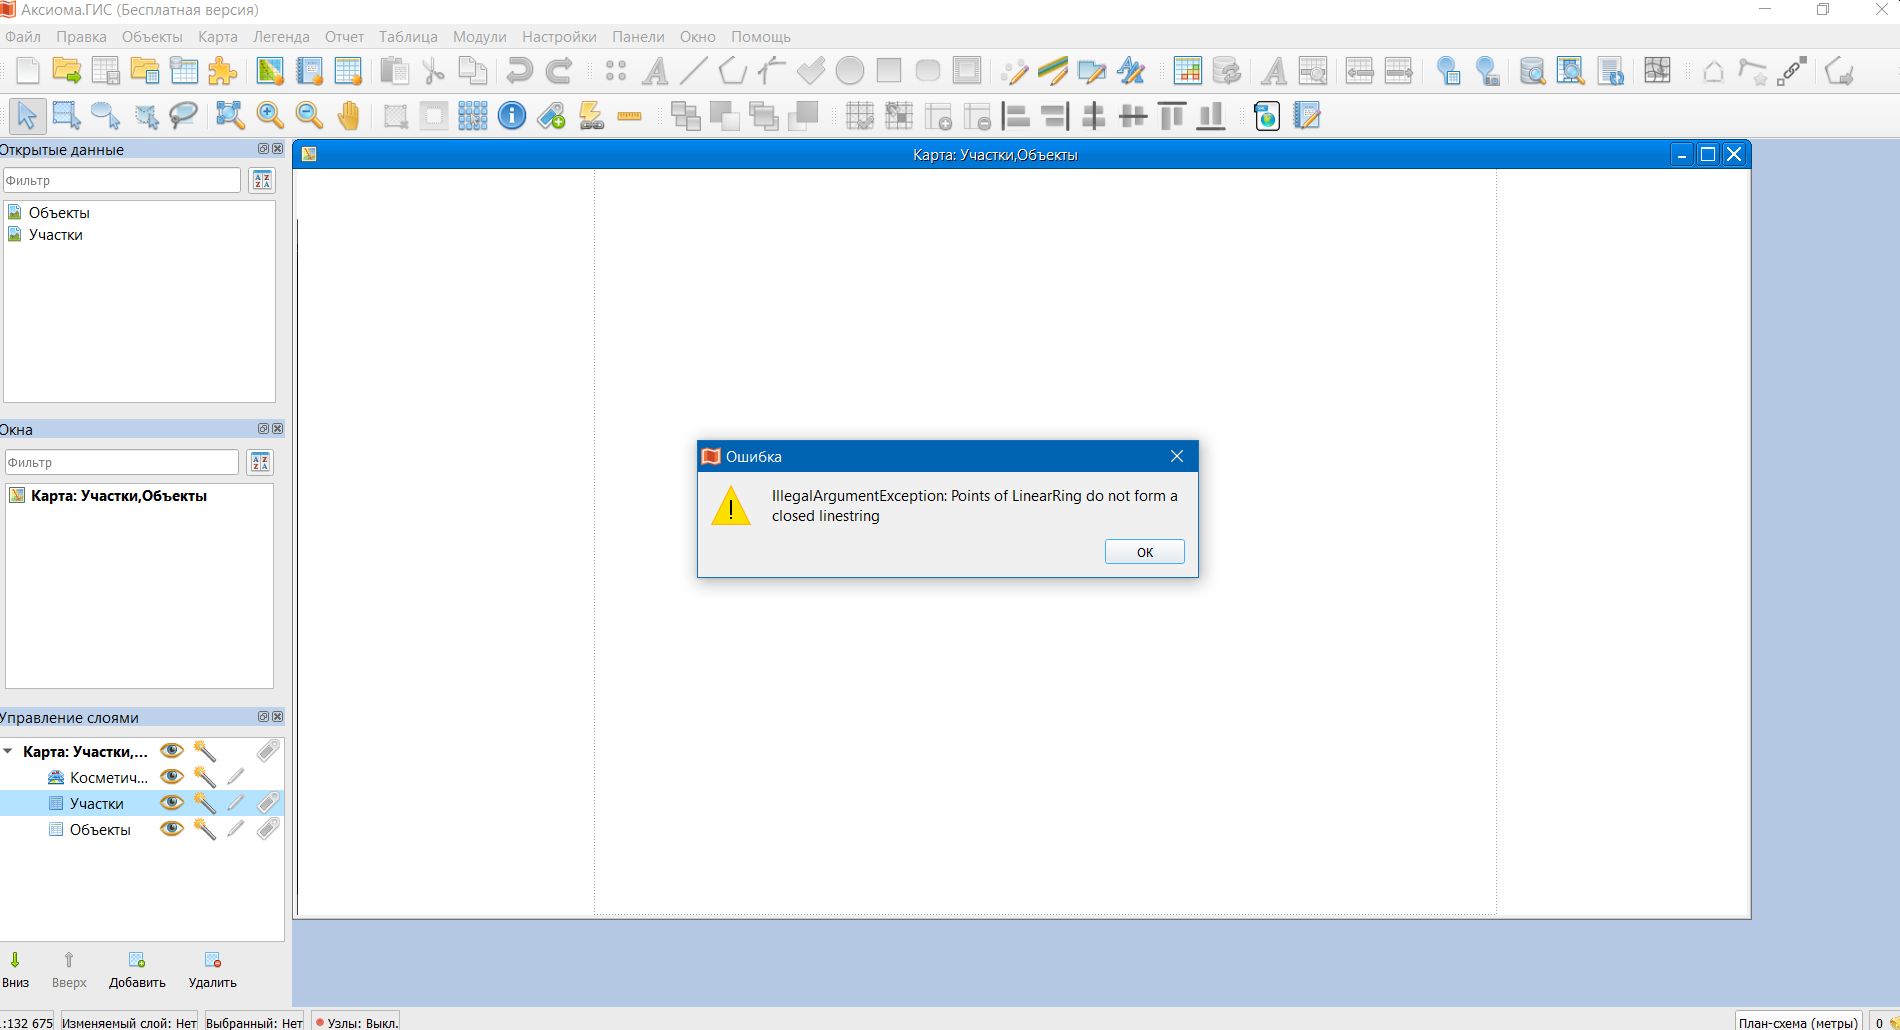The image size is (1900, 1030).
Task: Click the ruler measurement tool
Action: point(629,116)
